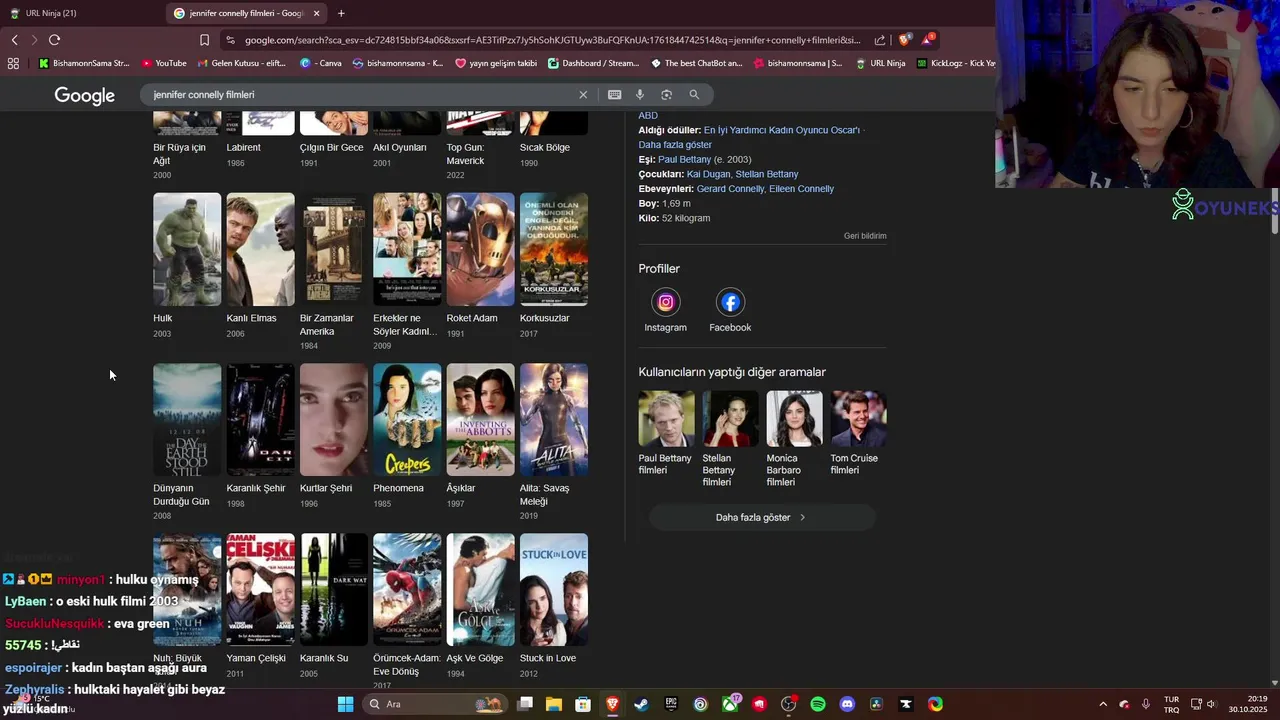This screenshot has height=720, width=1280.
Task: Open Spotify from the taskbar
Action: click(x=818, y=704)
